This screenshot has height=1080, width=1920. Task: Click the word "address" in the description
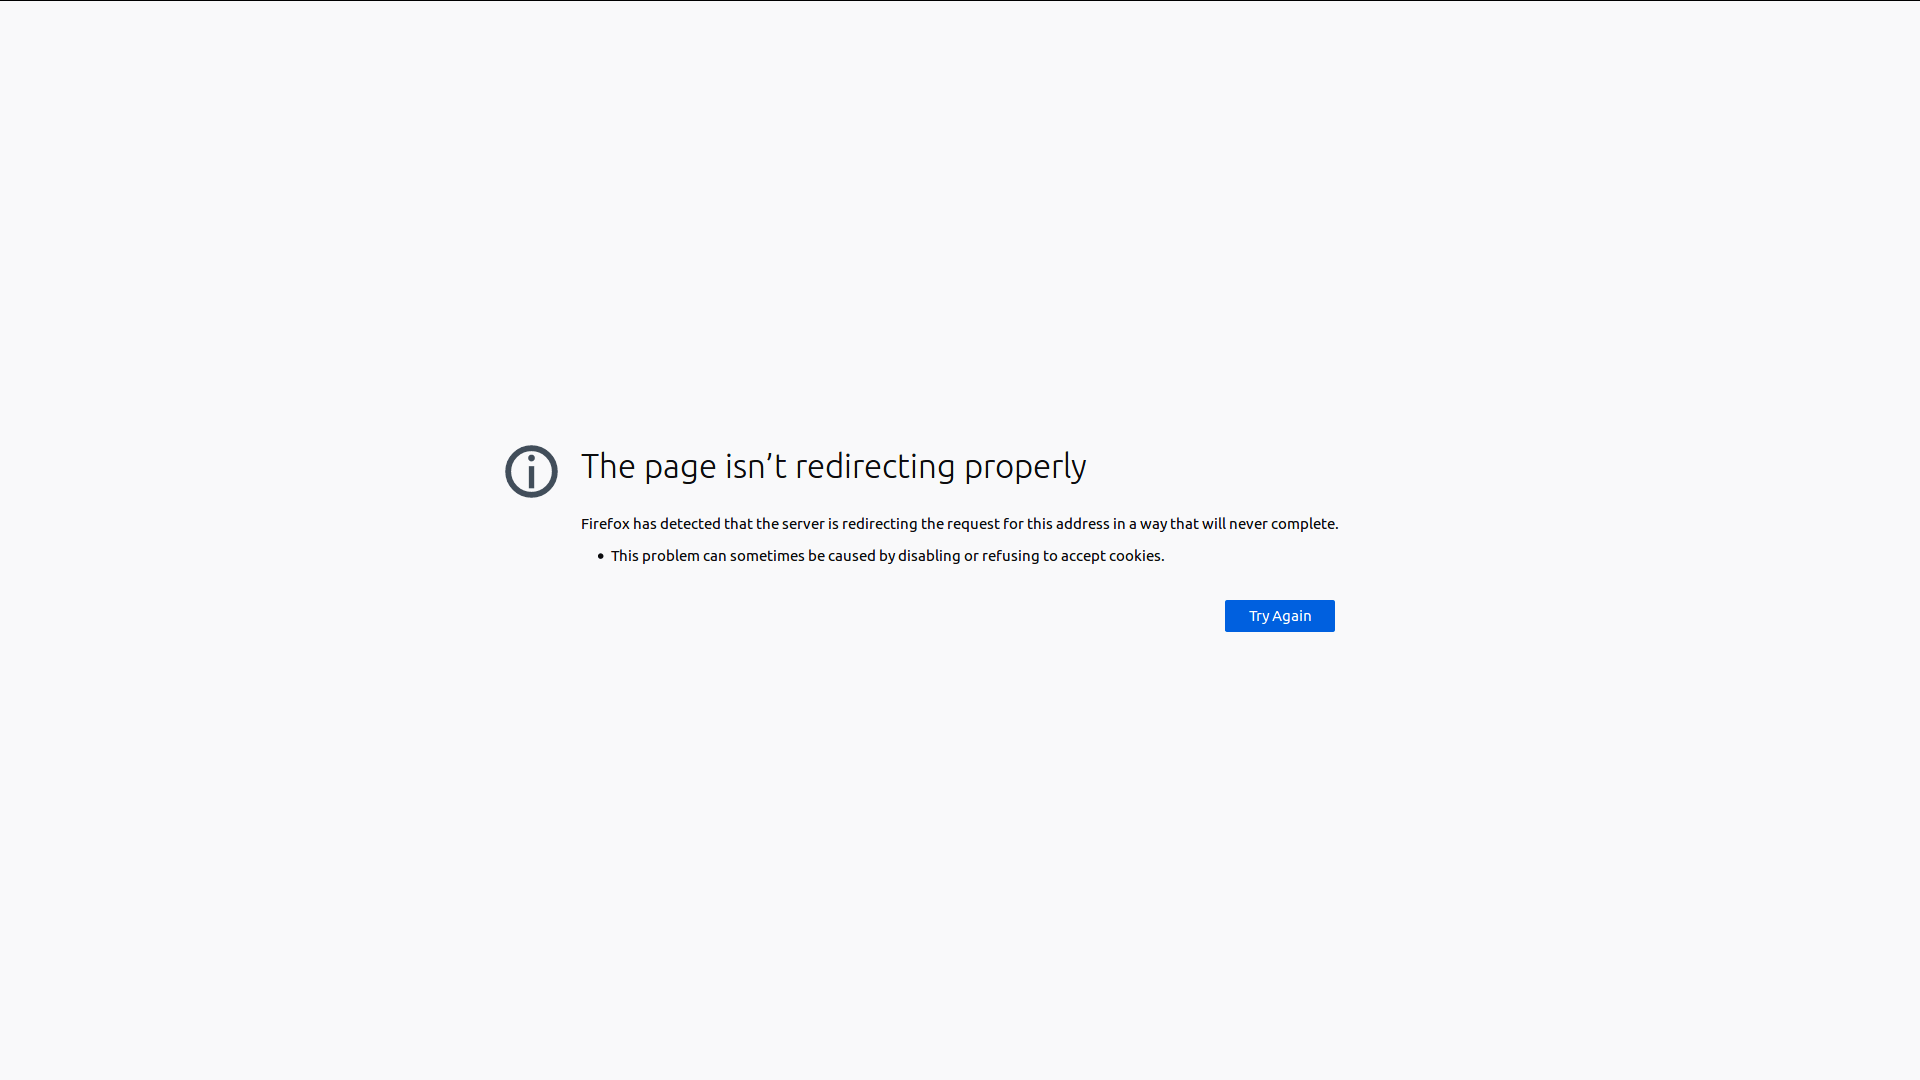pyautogui.click(x=1082, y=524)
